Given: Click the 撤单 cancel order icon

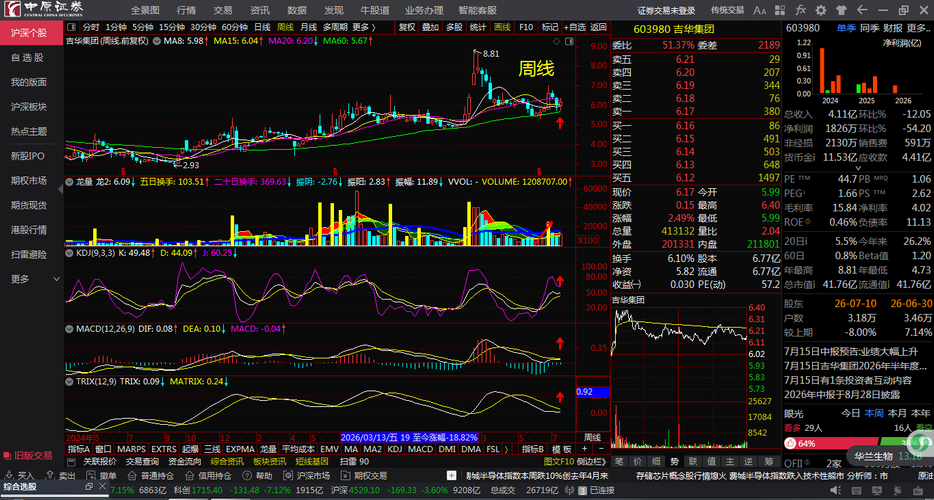Looking at the screenshot, I should point(91,476).
